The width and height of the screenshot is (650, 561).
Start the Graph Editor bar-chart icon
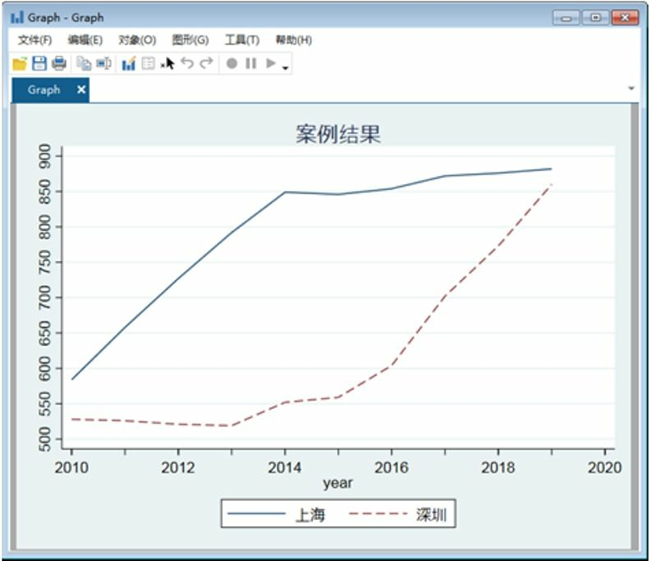point(129,63)
